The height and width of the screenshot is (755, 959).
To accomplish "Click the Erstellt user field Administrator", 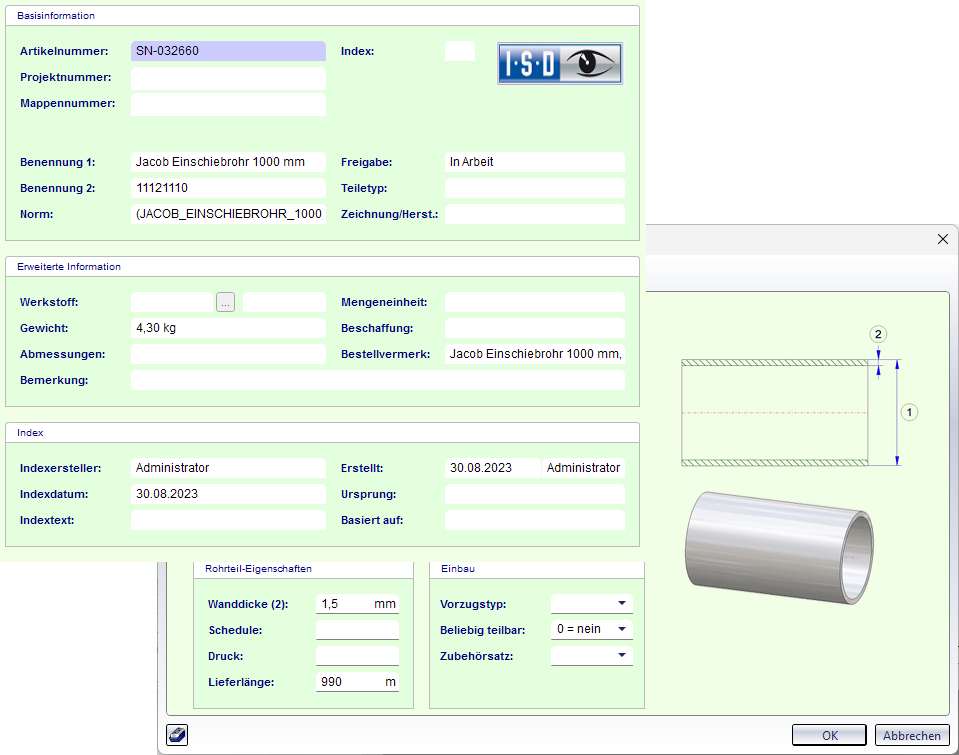I will click(583, 468).
